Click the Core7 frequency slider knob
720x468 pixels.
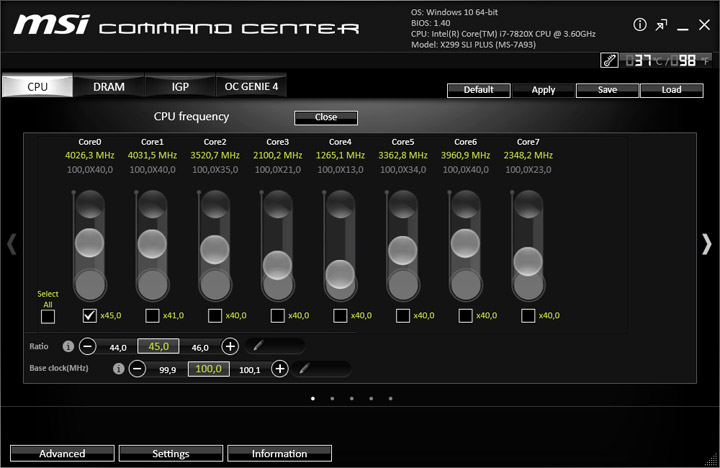pyautogui.click(x=528, y=261)
